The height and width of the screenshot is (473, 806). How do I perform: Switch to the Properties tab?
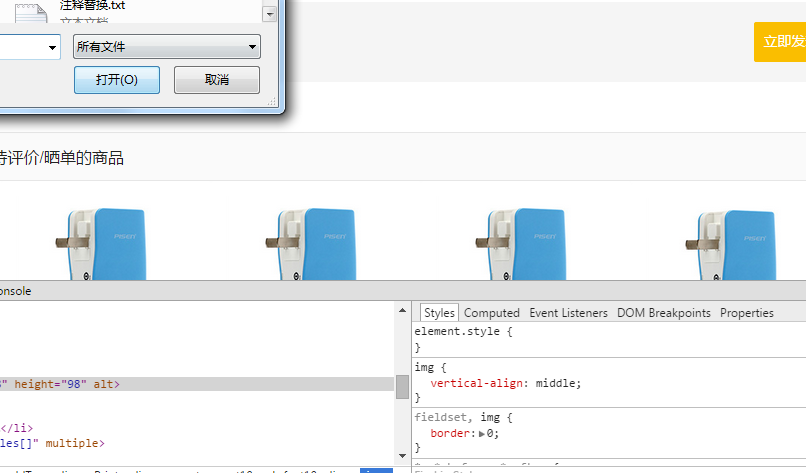746,313
